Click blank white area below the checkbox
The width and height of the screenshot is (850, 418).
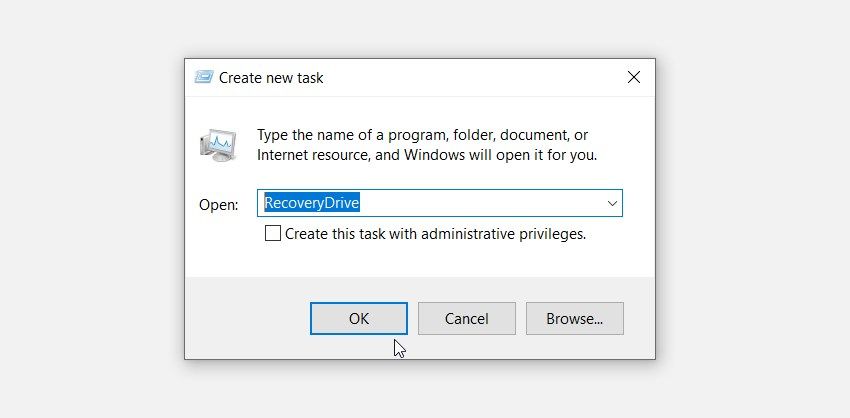point(420,260)
